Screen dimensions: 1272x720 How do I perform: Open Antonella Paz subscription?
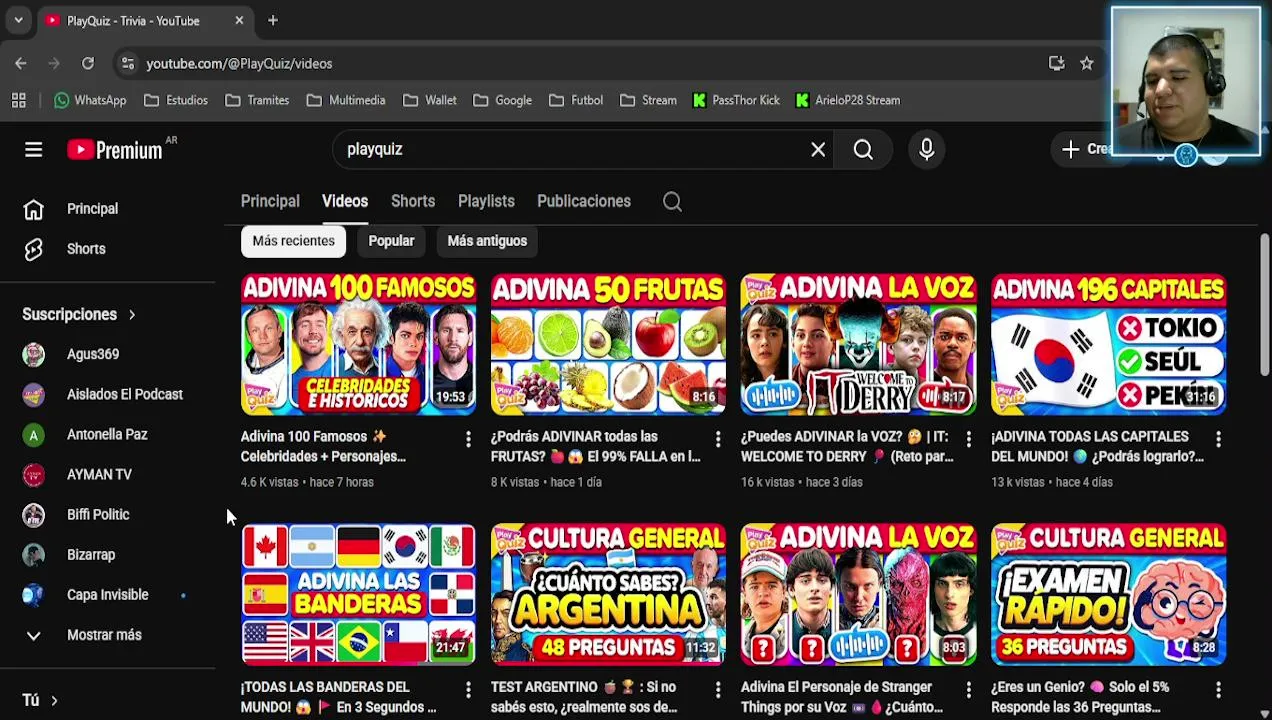click(107, 434)
